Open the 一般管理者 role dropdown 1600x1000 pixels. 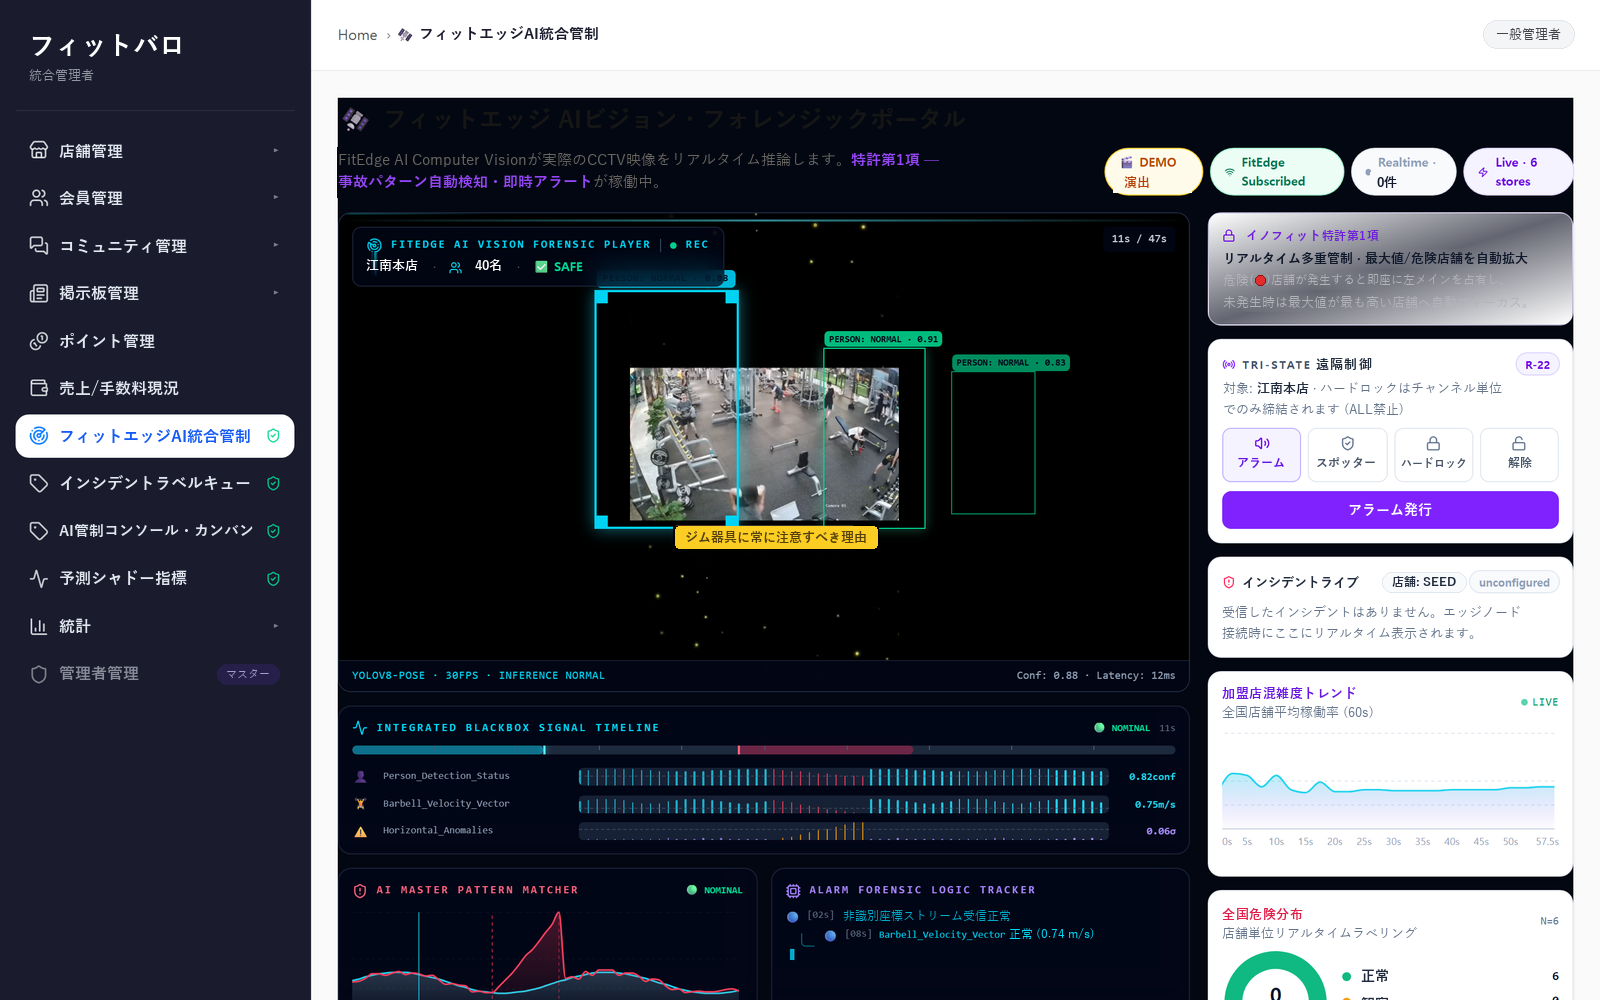pyautogui.click(x=1528, y=34)
